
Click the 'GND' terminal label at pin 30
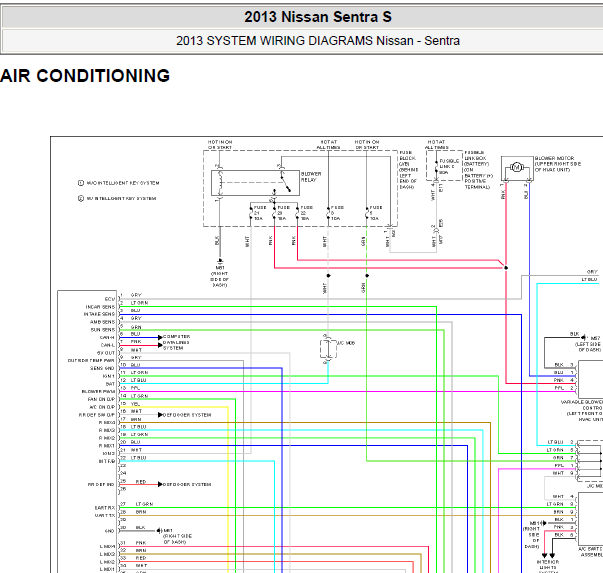tap(110, 531)
